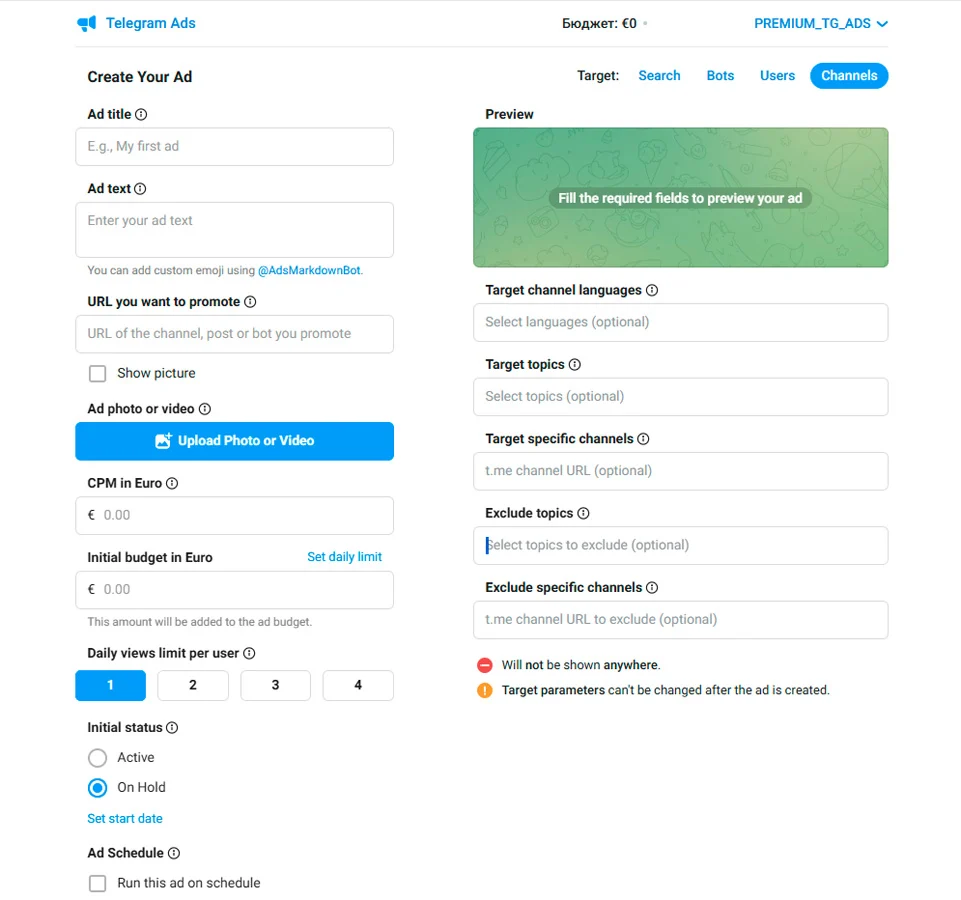Open the Exclude topics selection field
This screenshot has width=961, height=900.
point(680,546)
